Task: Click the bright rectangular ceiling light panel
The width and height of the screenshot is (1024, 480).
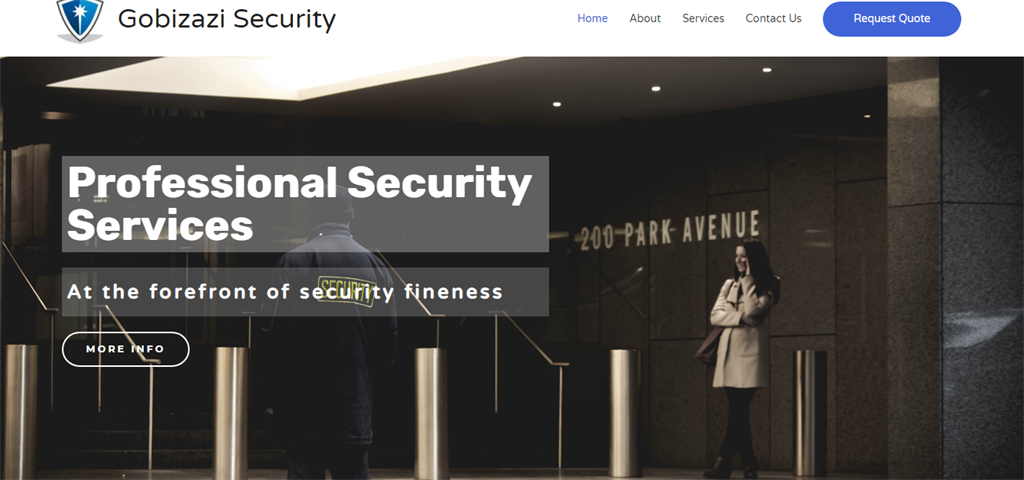Action: point(281,77)
